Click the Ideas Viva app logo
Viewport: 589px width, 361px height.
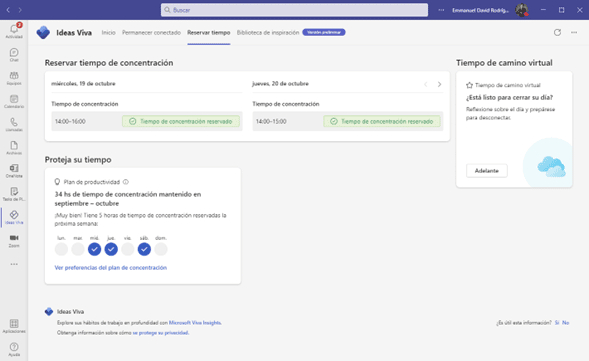[43, 32]
